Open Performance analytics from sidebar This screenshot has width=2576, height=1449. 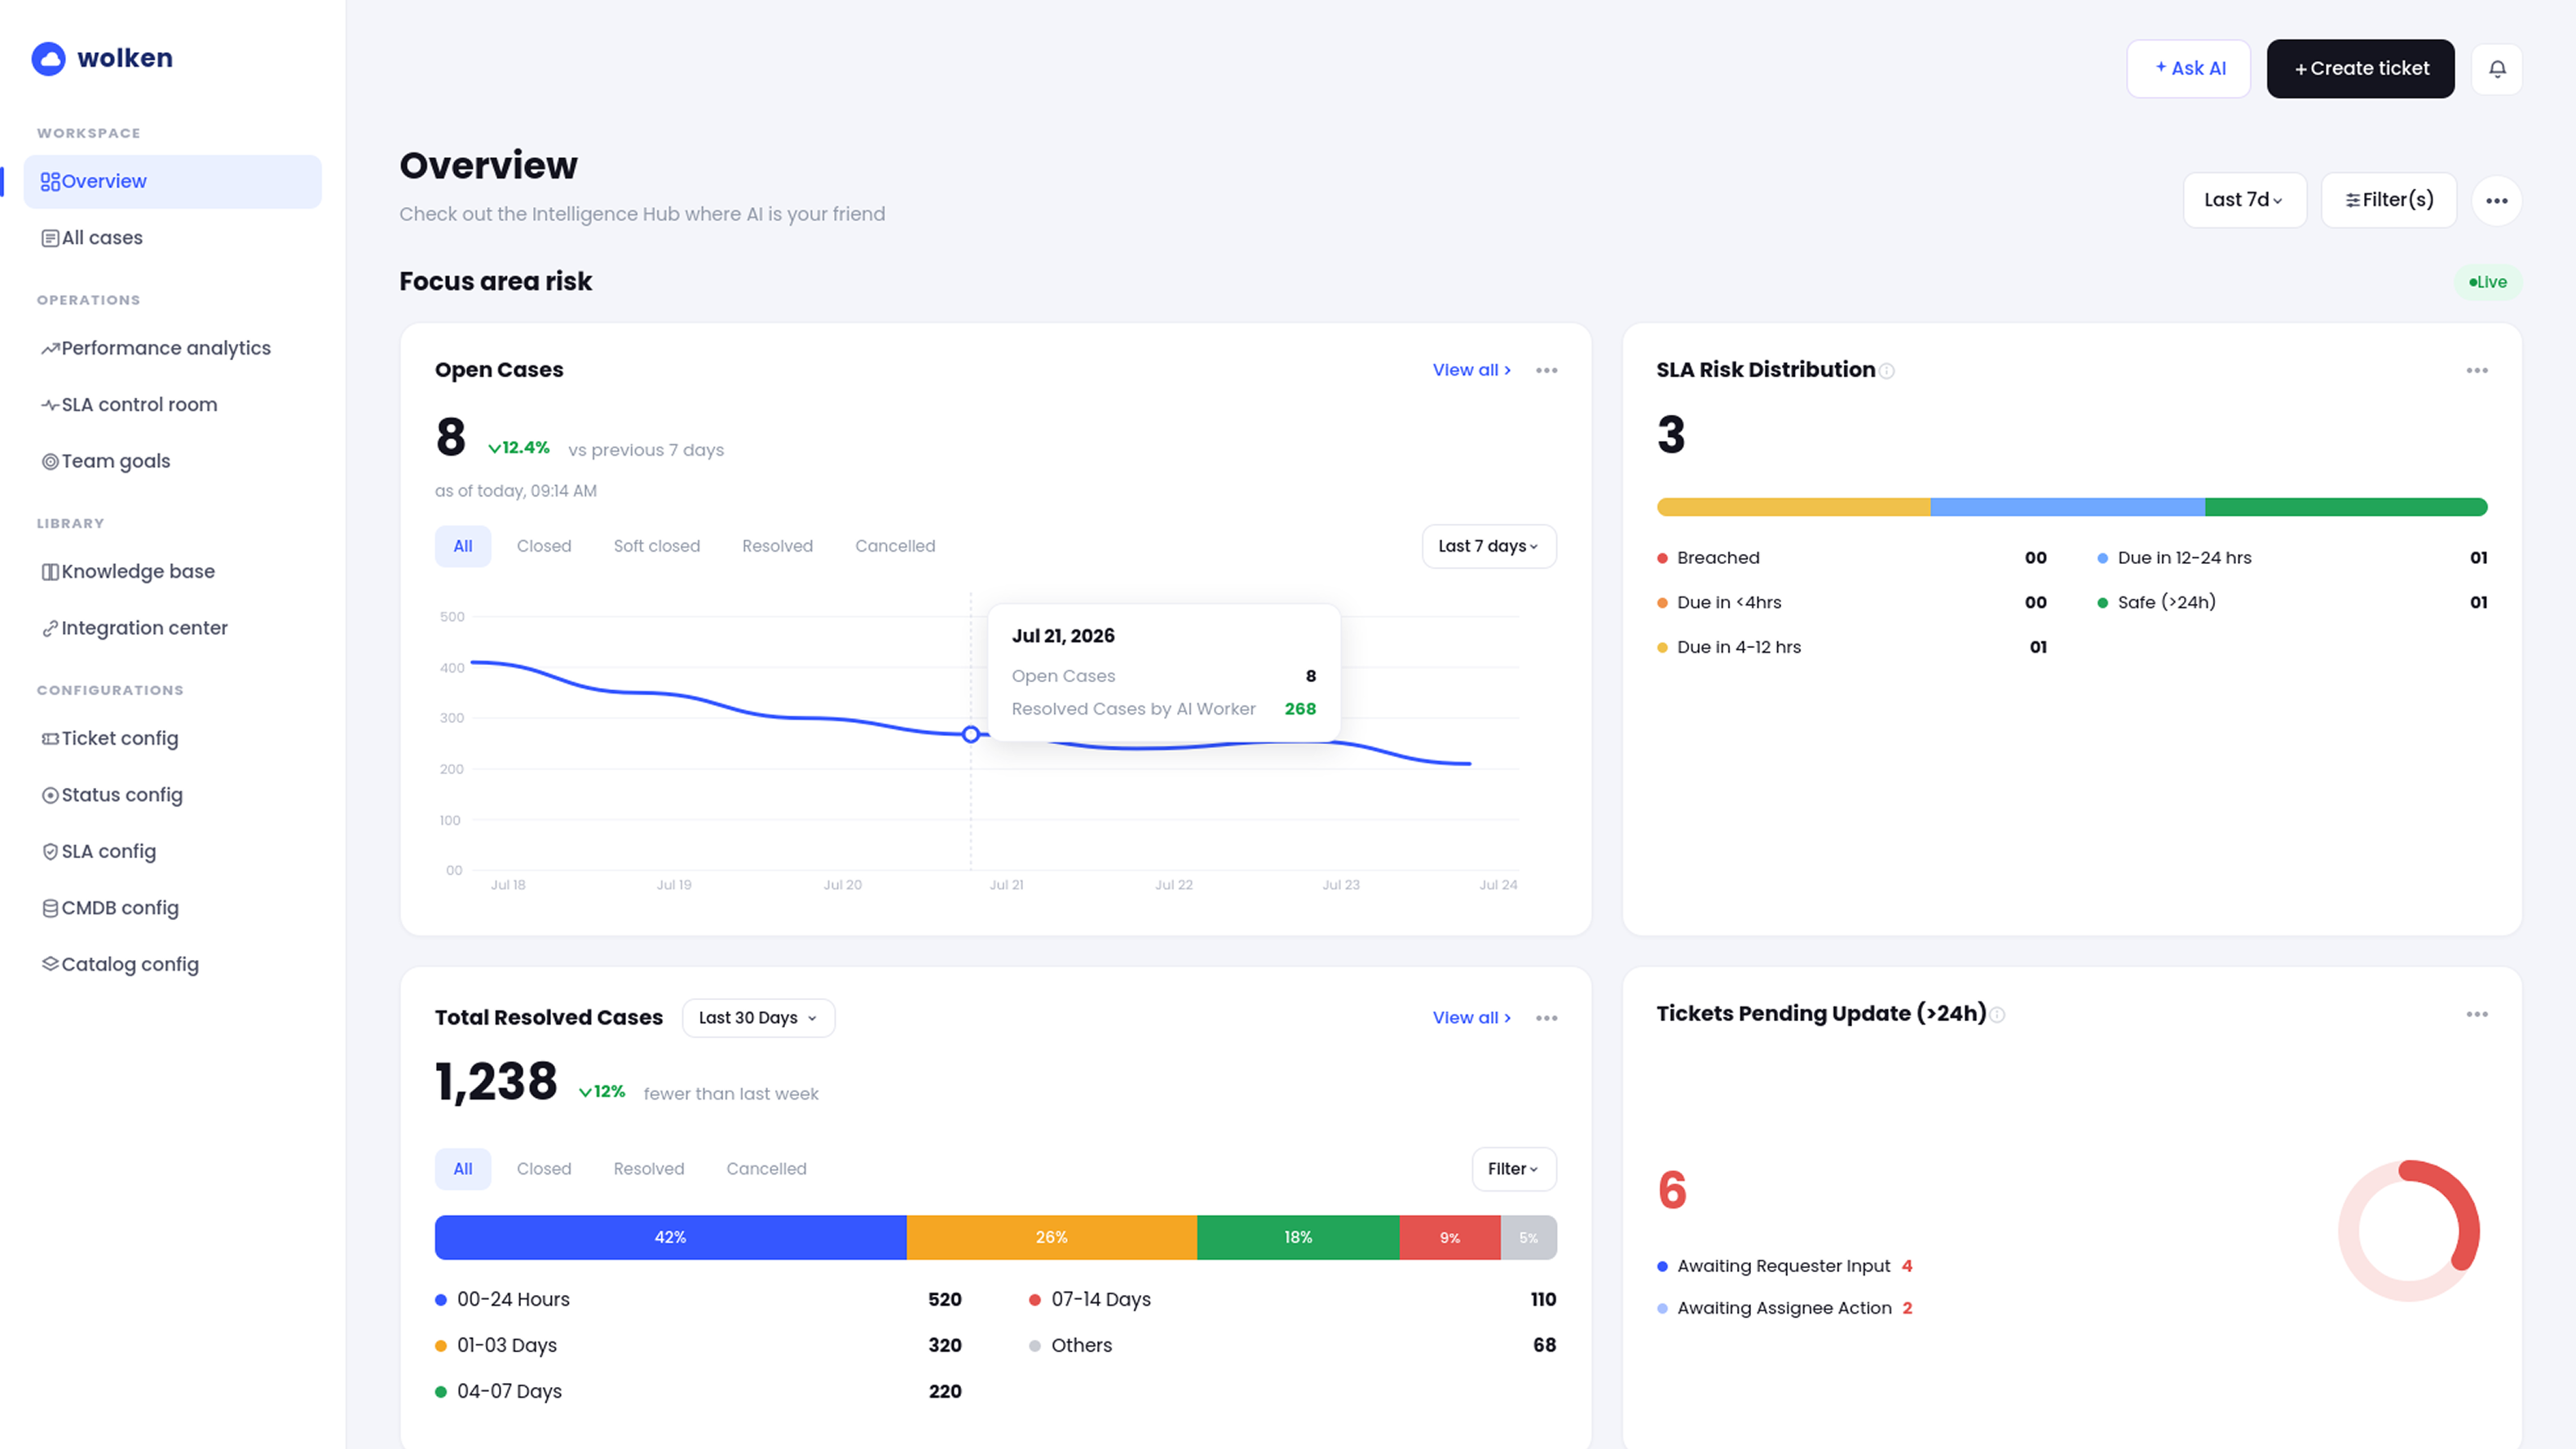(172, 348)
